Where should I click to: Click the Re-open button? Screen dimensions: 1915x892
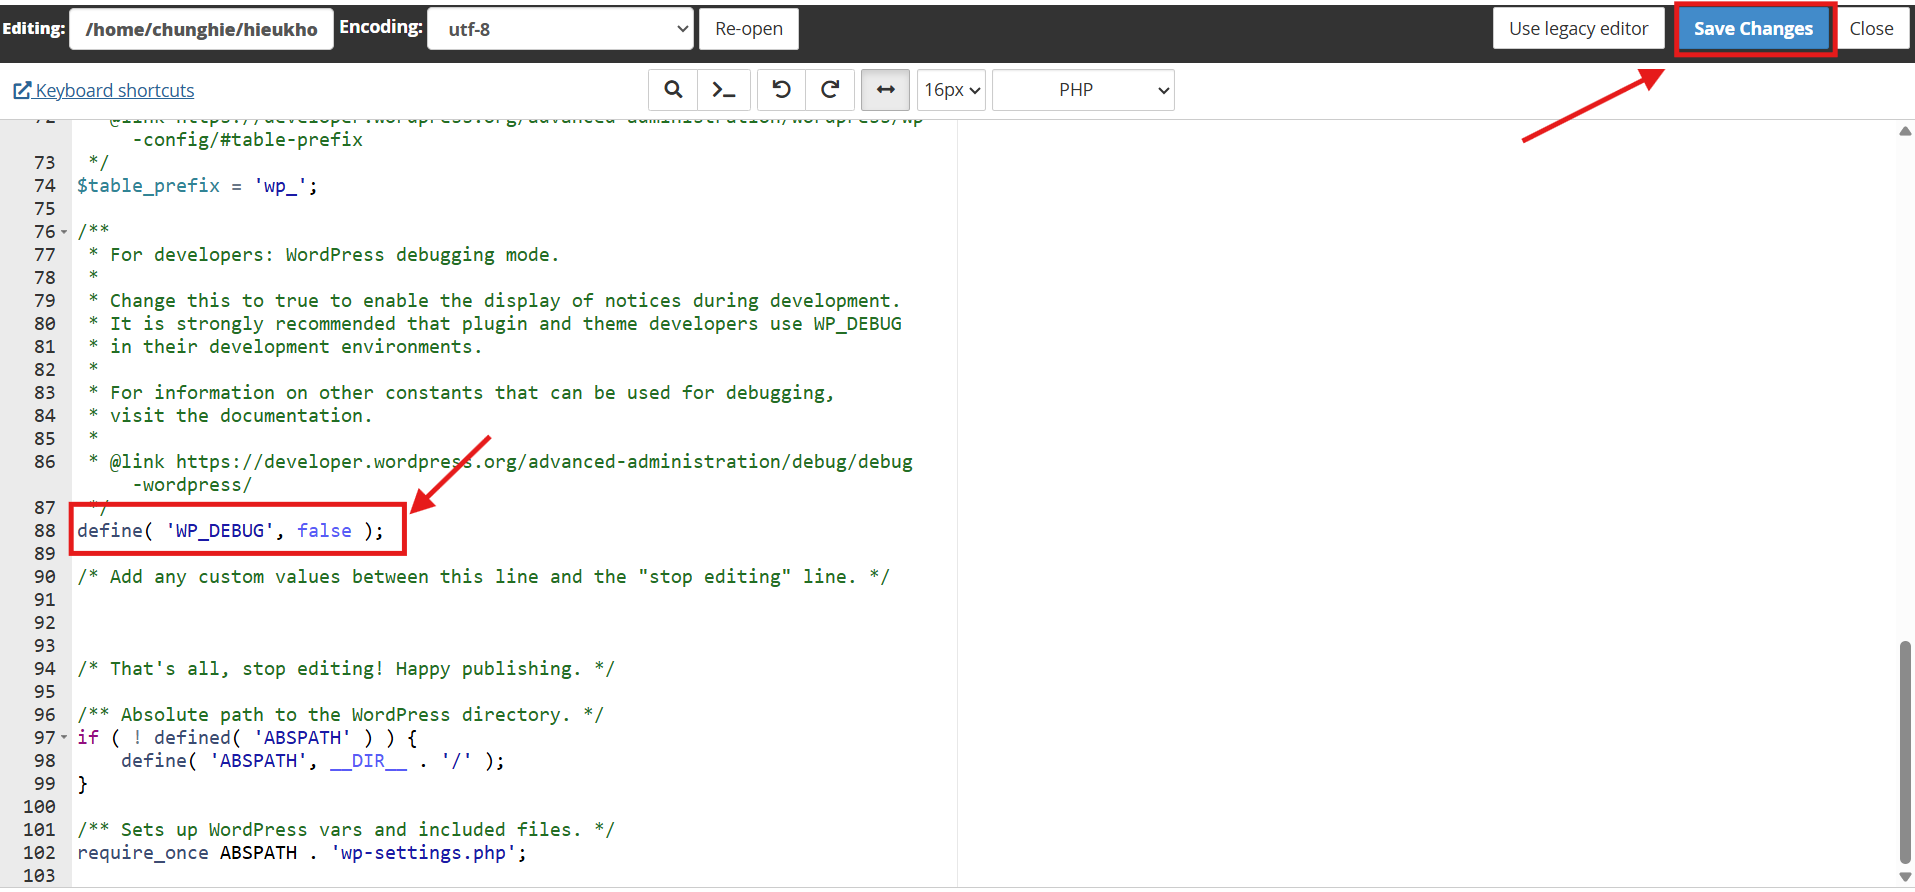pyautogui.click(x=748, y=29)
